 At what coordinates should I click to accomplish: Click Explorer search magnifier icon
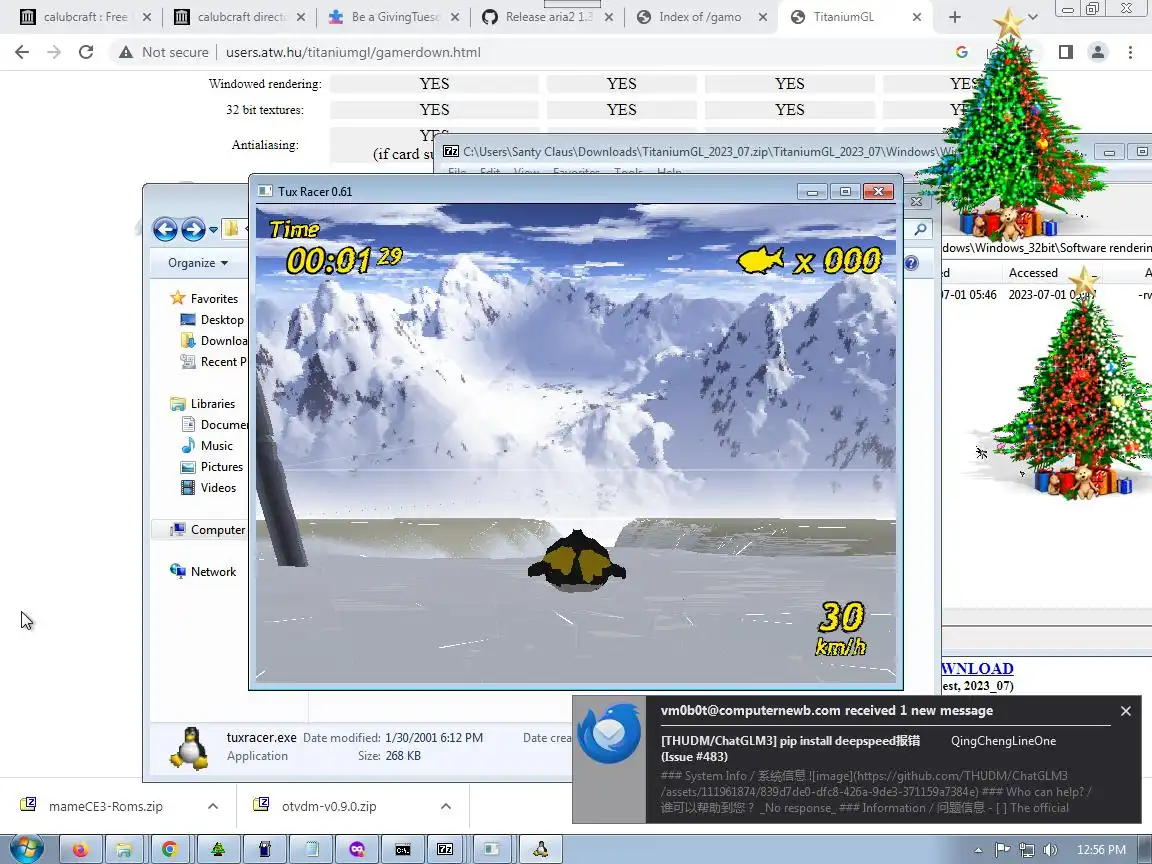click(x=920, y=230)
